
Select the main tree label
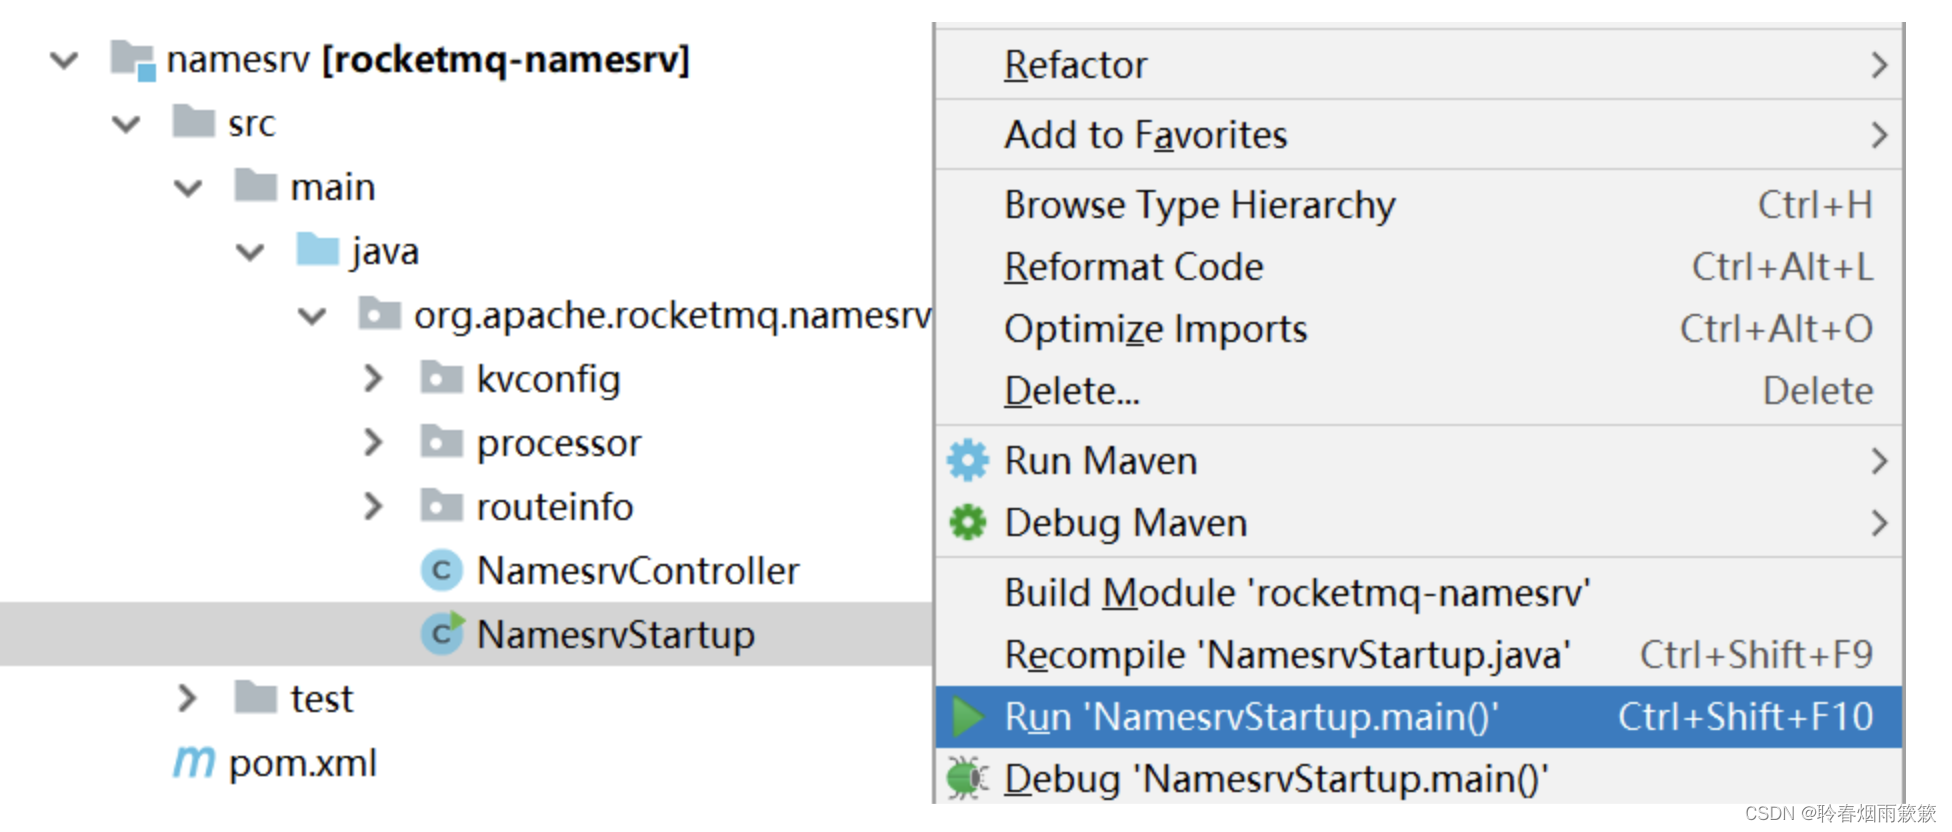tap(333, 187)
